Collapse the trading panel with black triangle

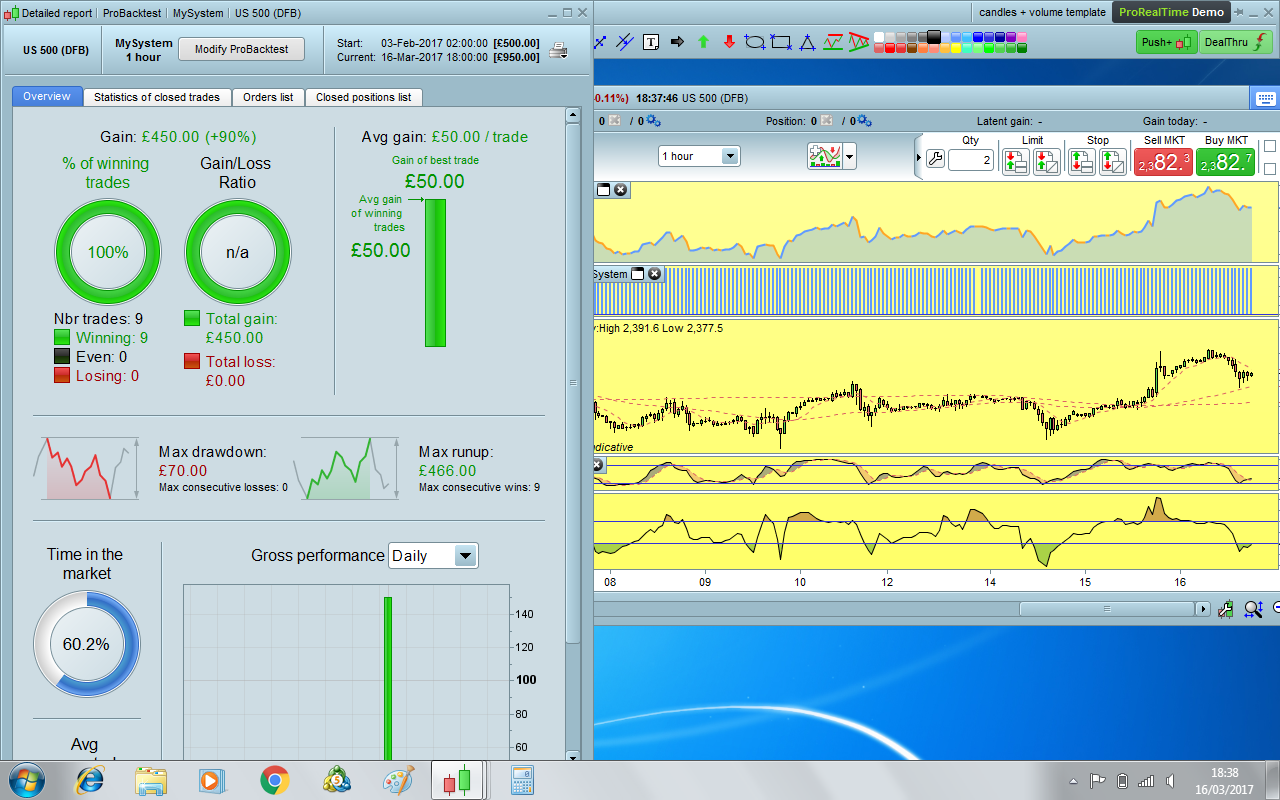pyautogui.click(x=919, y=159)
